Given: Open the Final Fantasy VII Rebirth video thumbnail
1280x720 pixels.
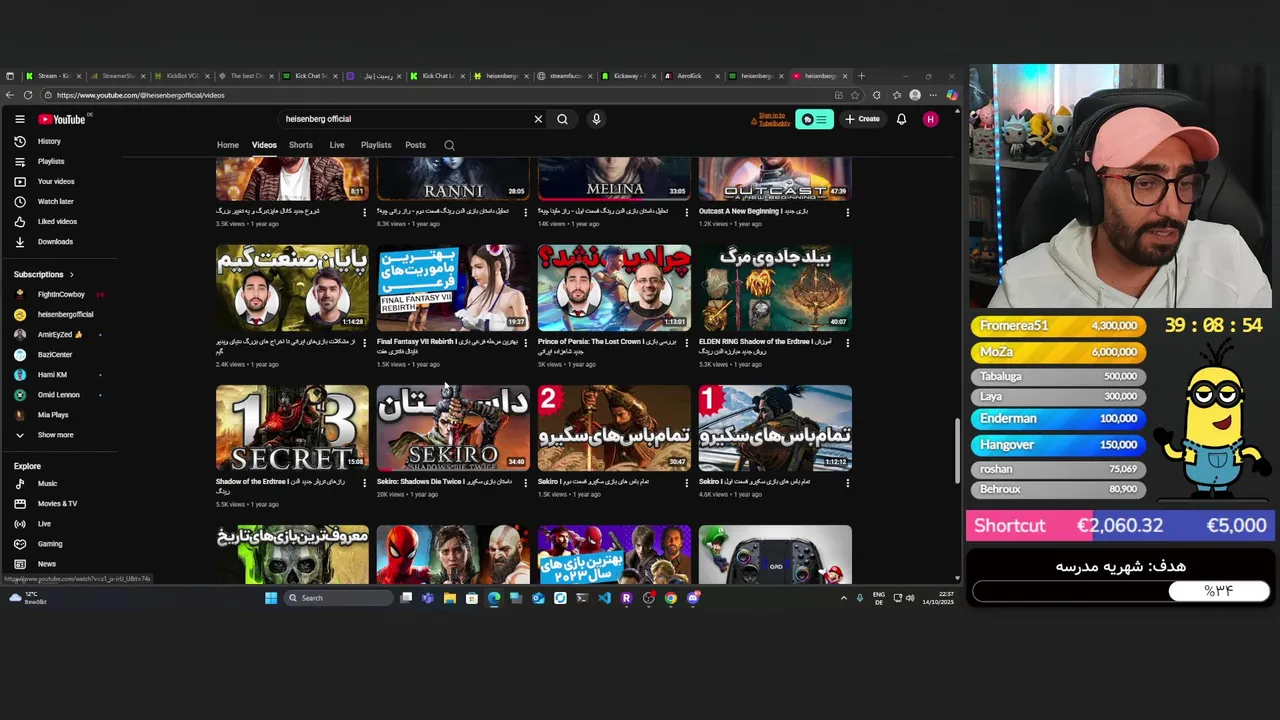Looking at the screenshot, I should click(453, 287).
